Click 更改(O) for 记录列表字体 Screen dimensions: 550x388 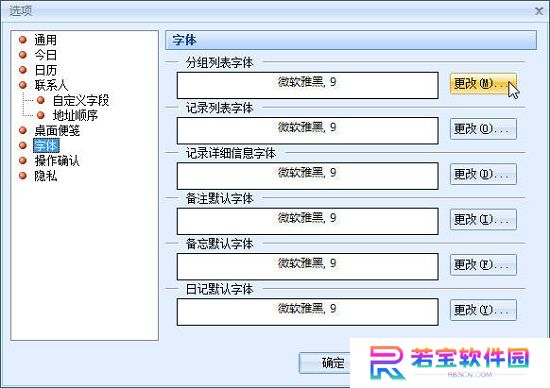click(483, 129)
